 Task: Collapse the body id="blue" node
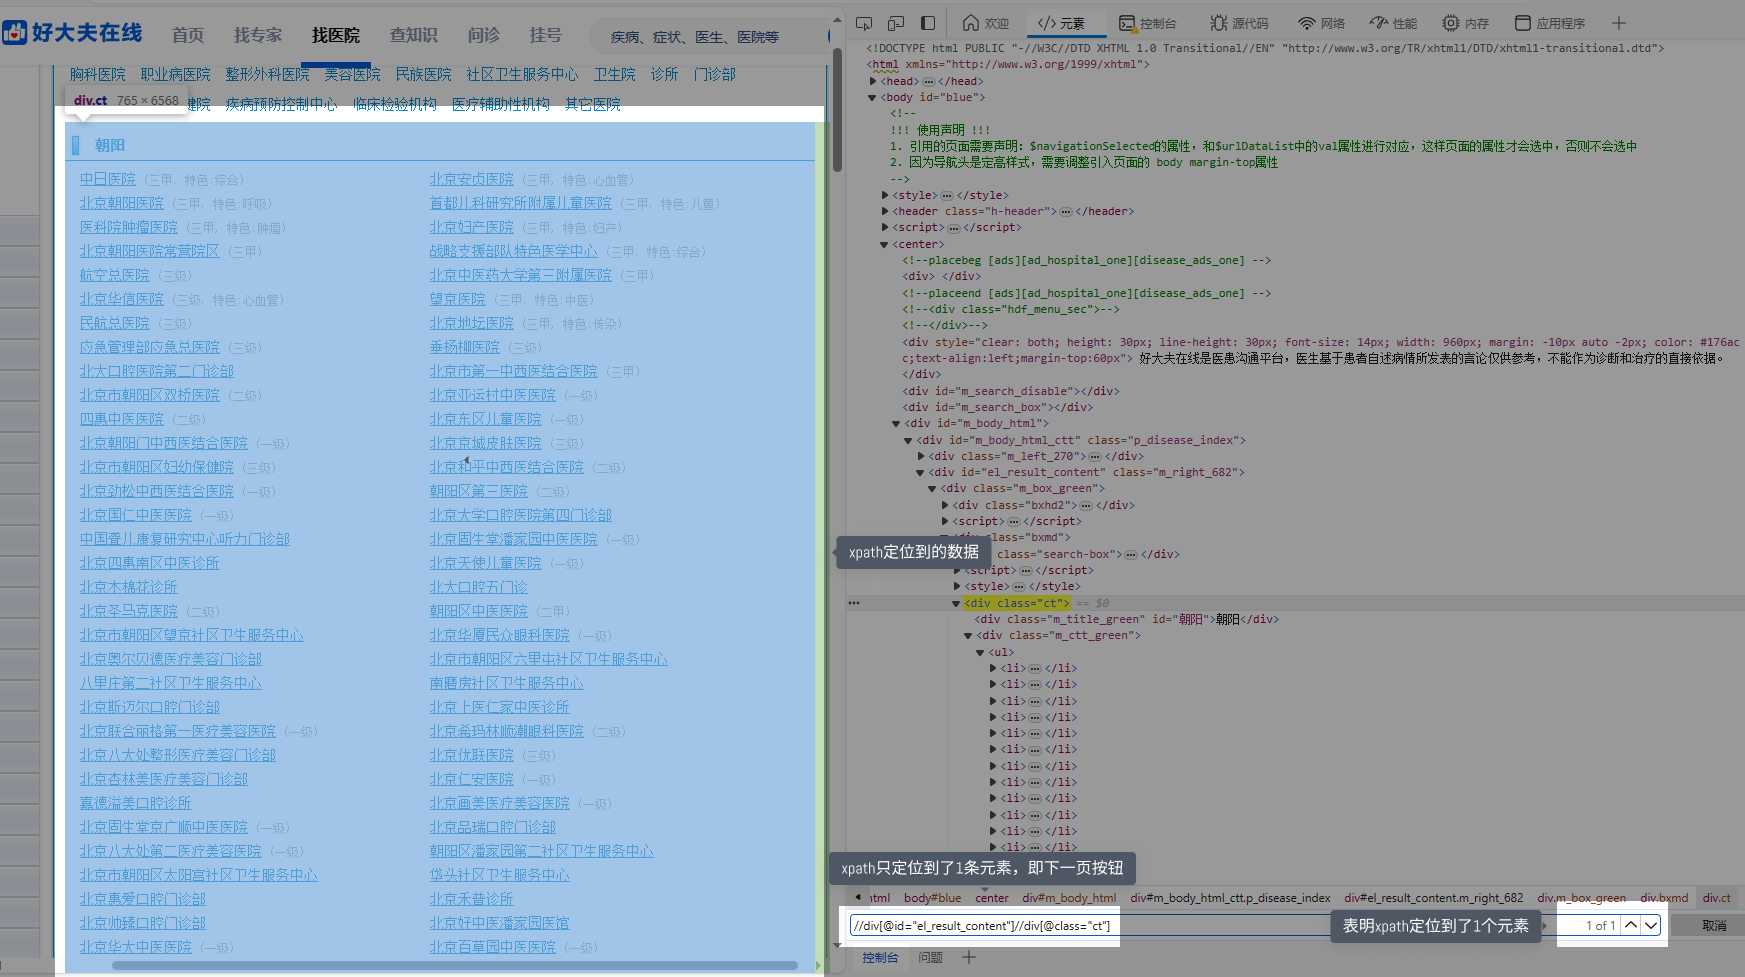click(x=873, y=97)
